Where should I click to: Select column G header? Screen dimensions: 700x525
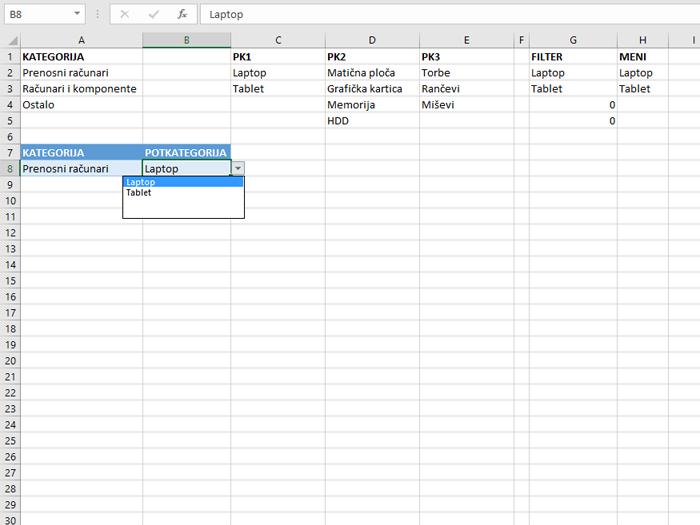point(573,40)
